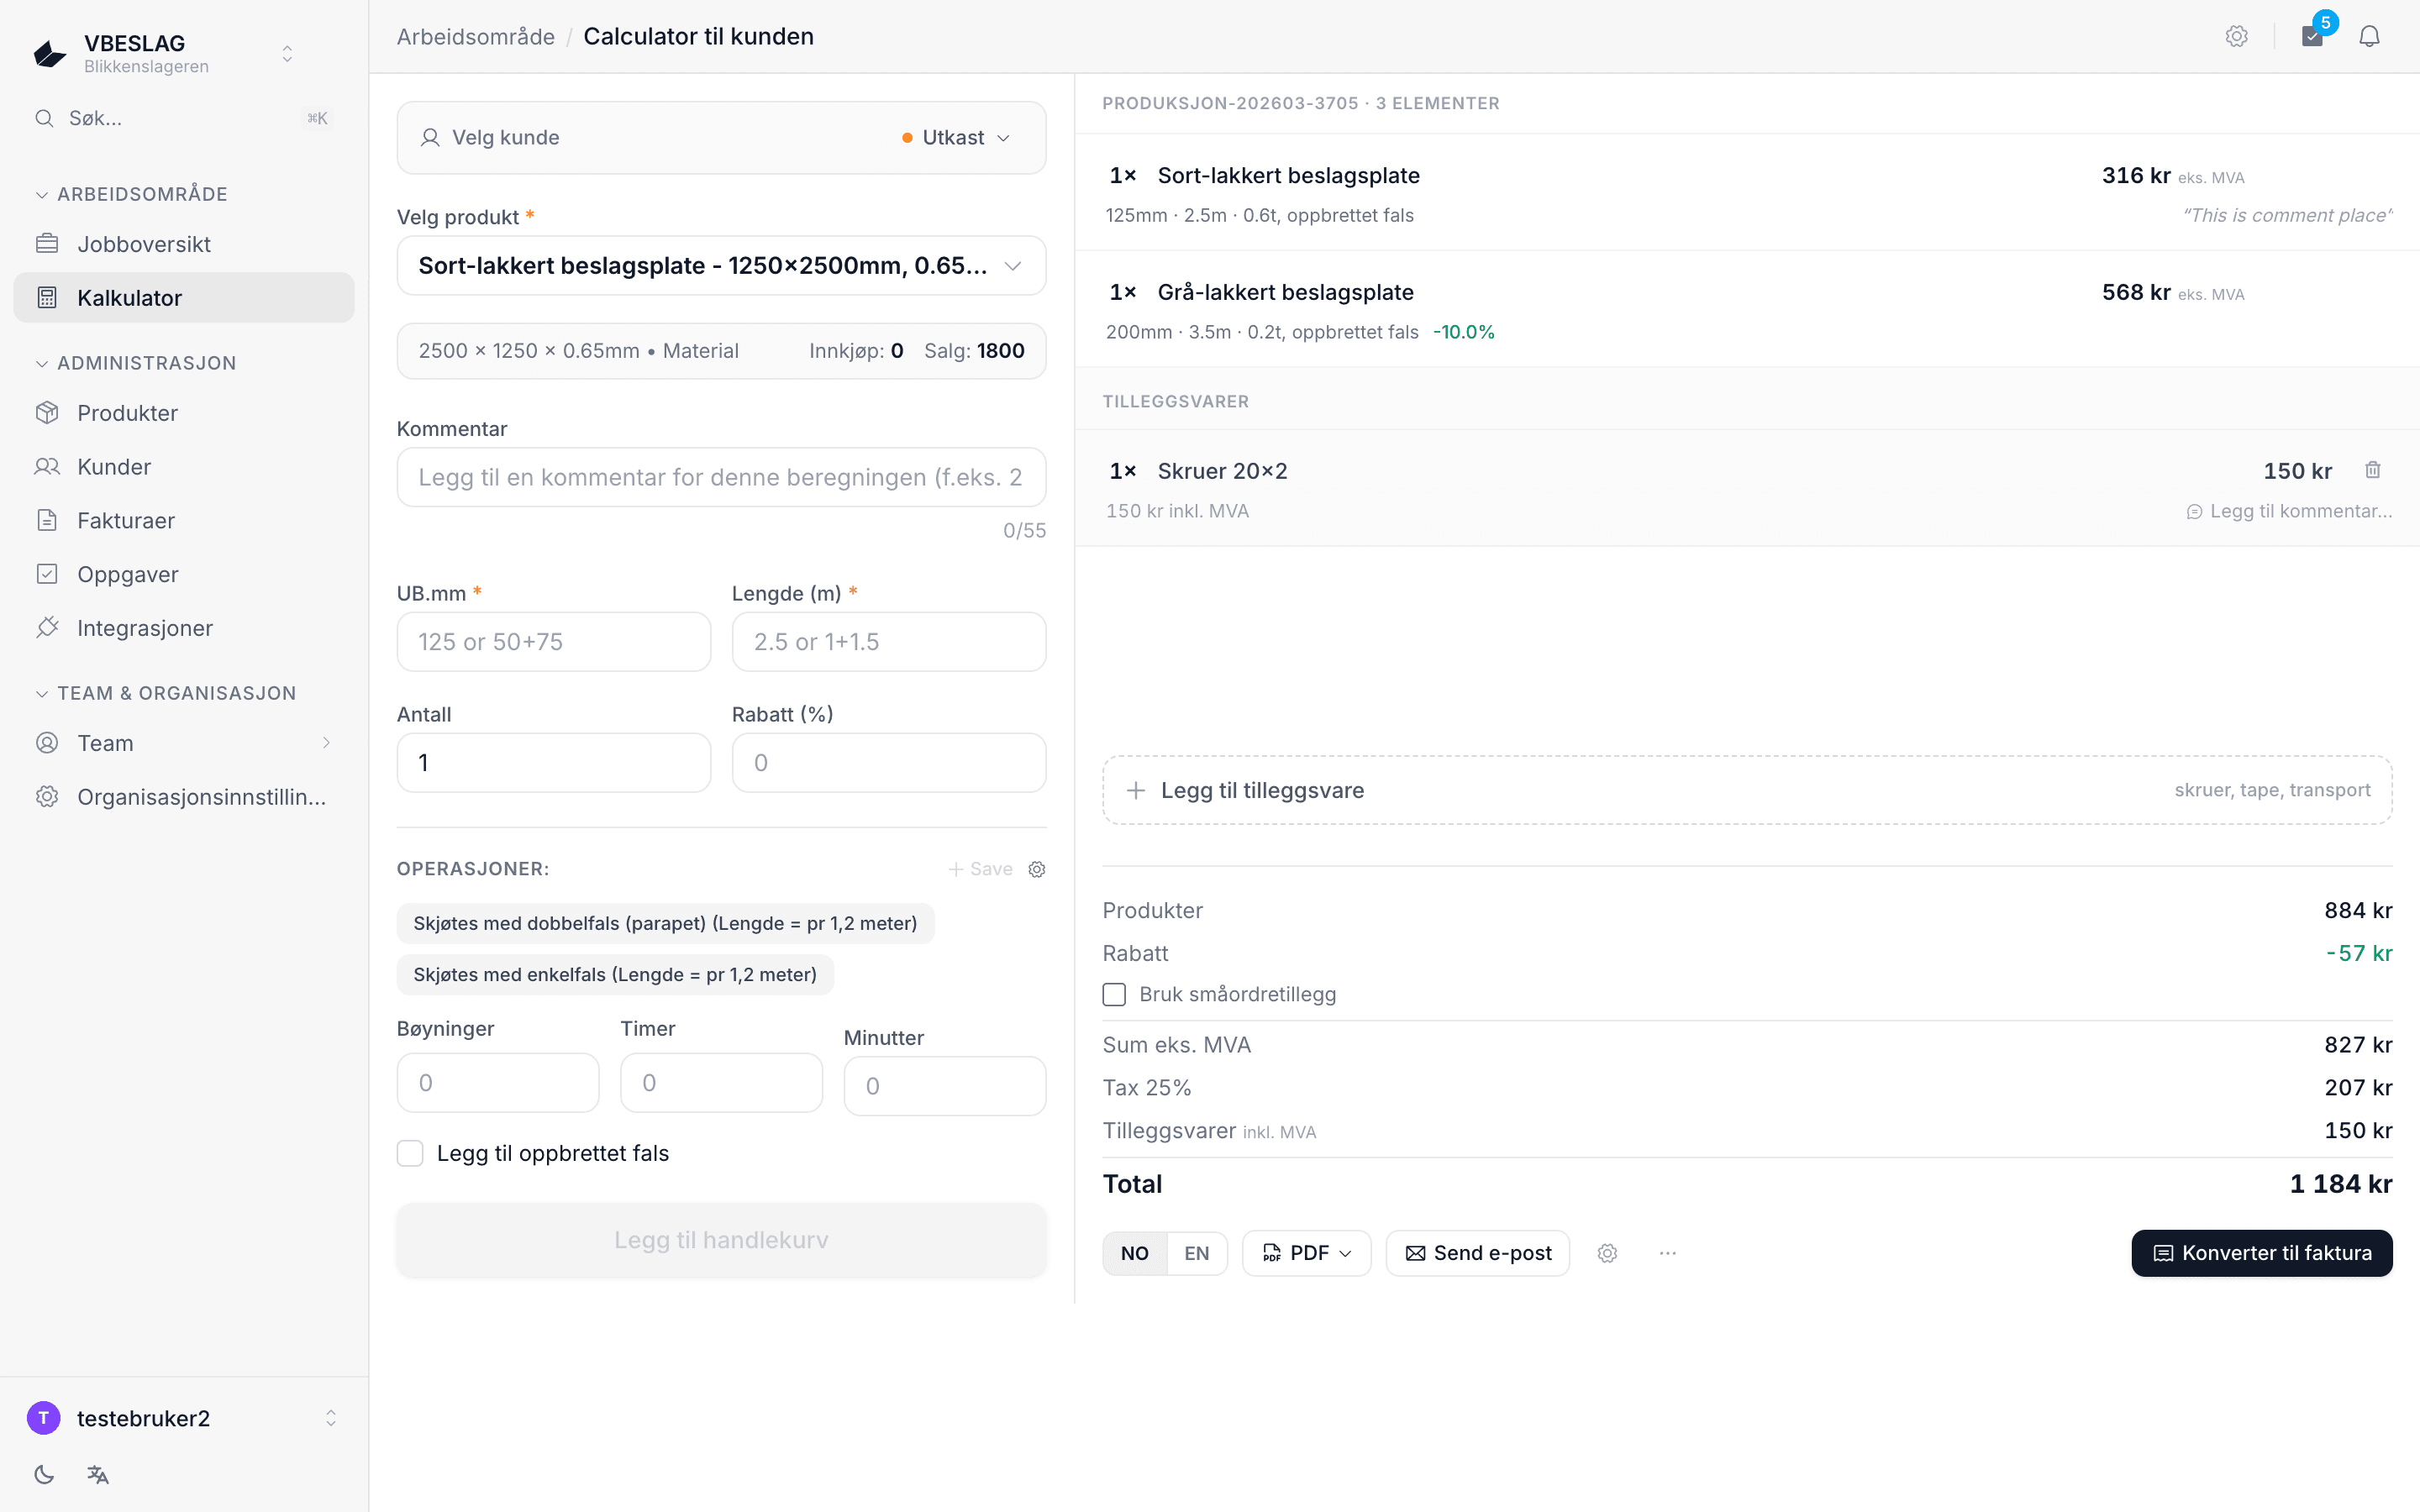The image size is (2420, 1512).
Task: Enable Bruk småordretillegg checkbox
Action: tap(1114, 994)
